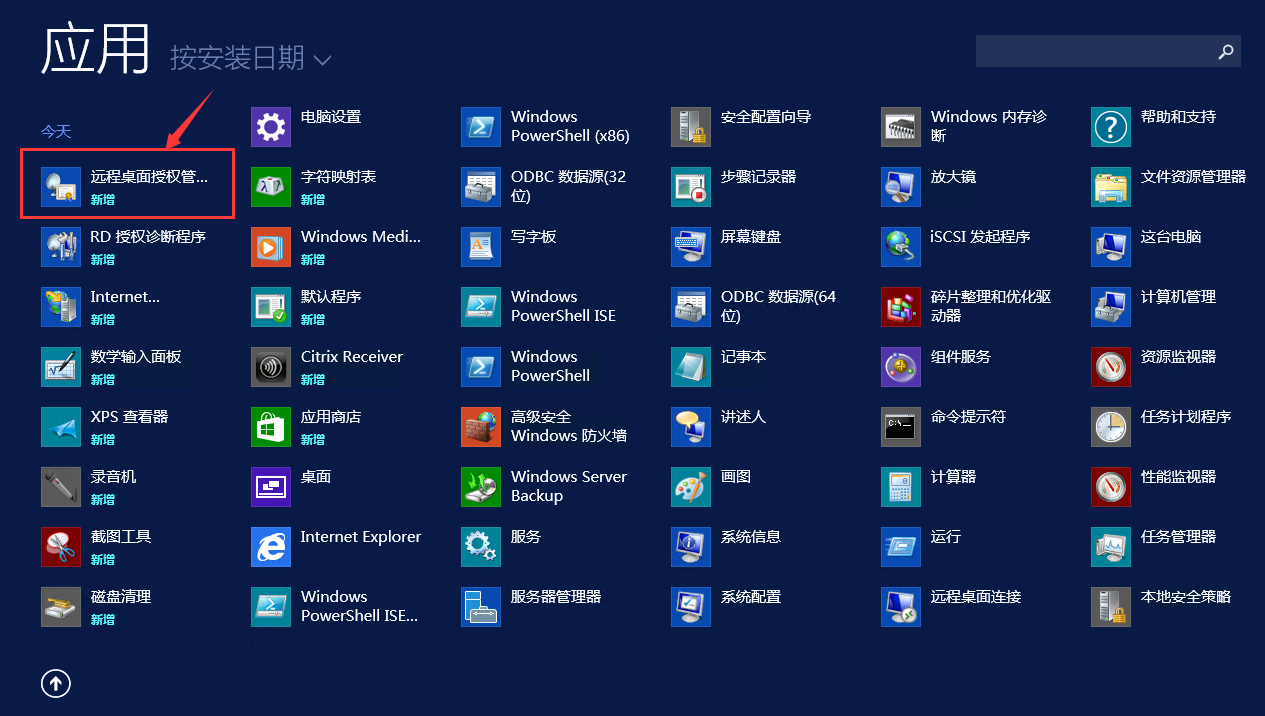Launch 文件资源管理器
Viewport: 1265px width, 716px height.
tap(1169, 187)
